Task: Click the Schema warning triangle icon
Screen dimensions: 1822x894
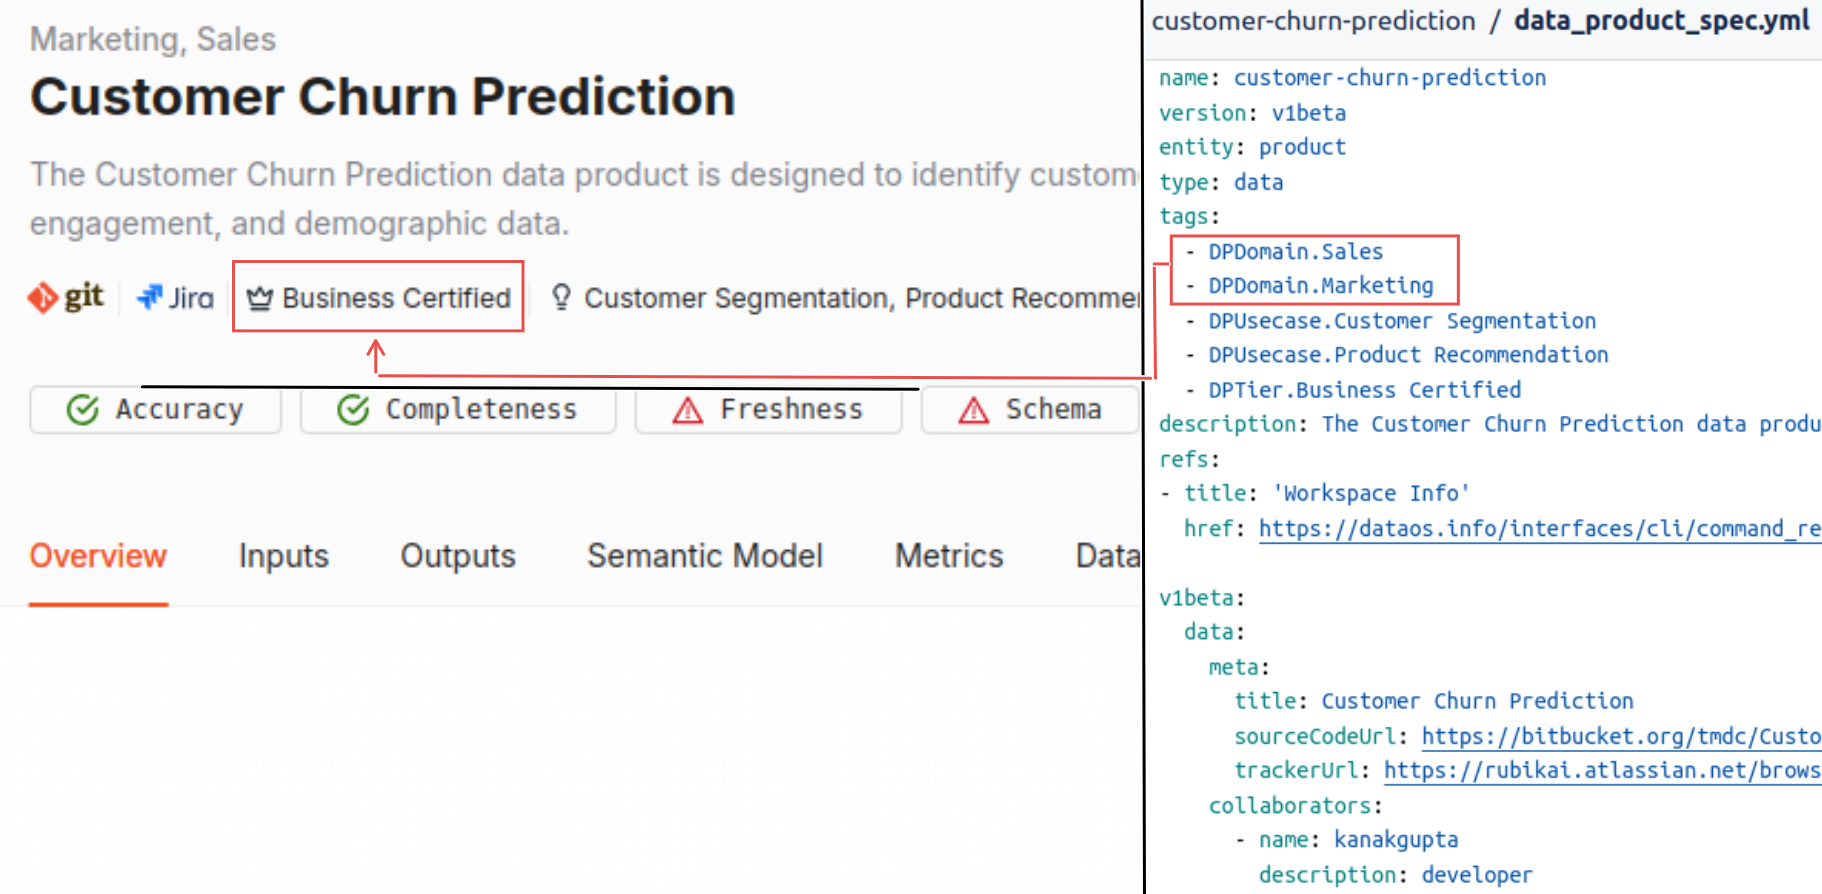Action: pyautogui.click(x=974, y=410)
